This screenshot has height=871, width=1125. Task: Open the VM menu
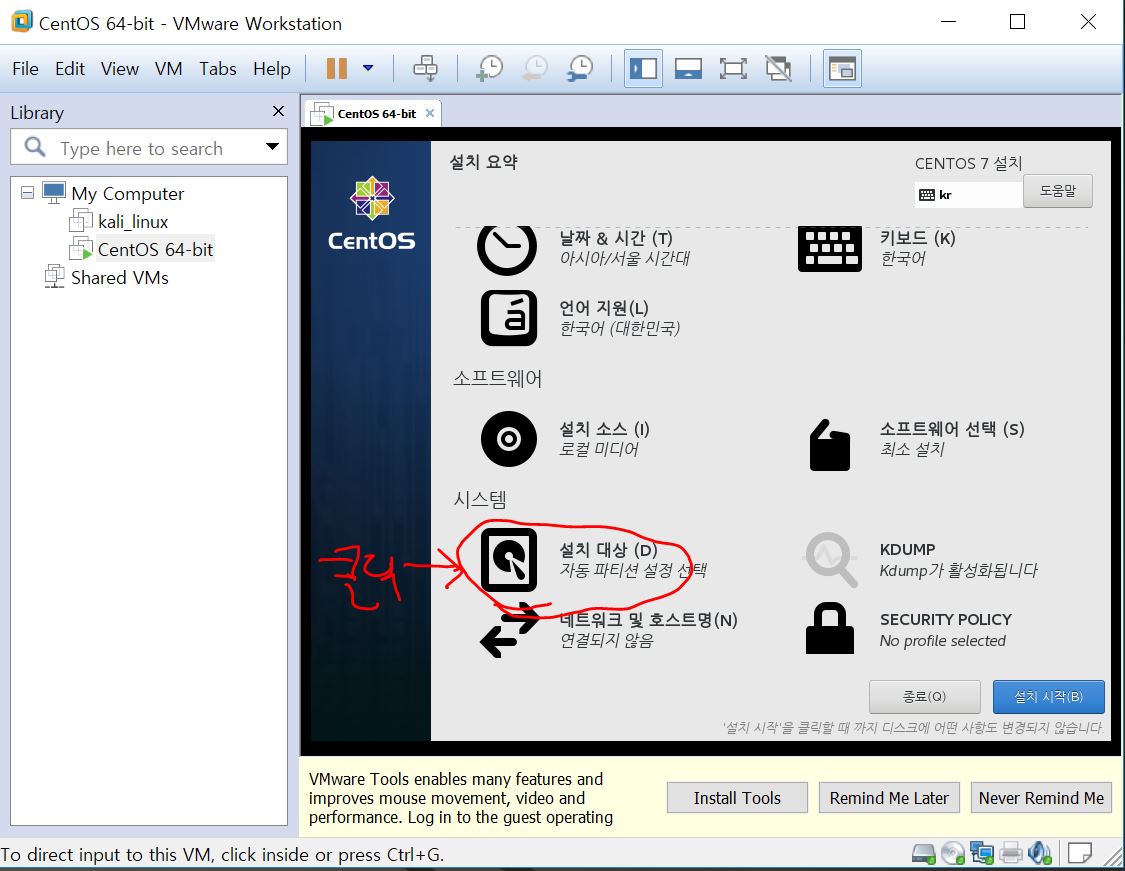point(169,69)
